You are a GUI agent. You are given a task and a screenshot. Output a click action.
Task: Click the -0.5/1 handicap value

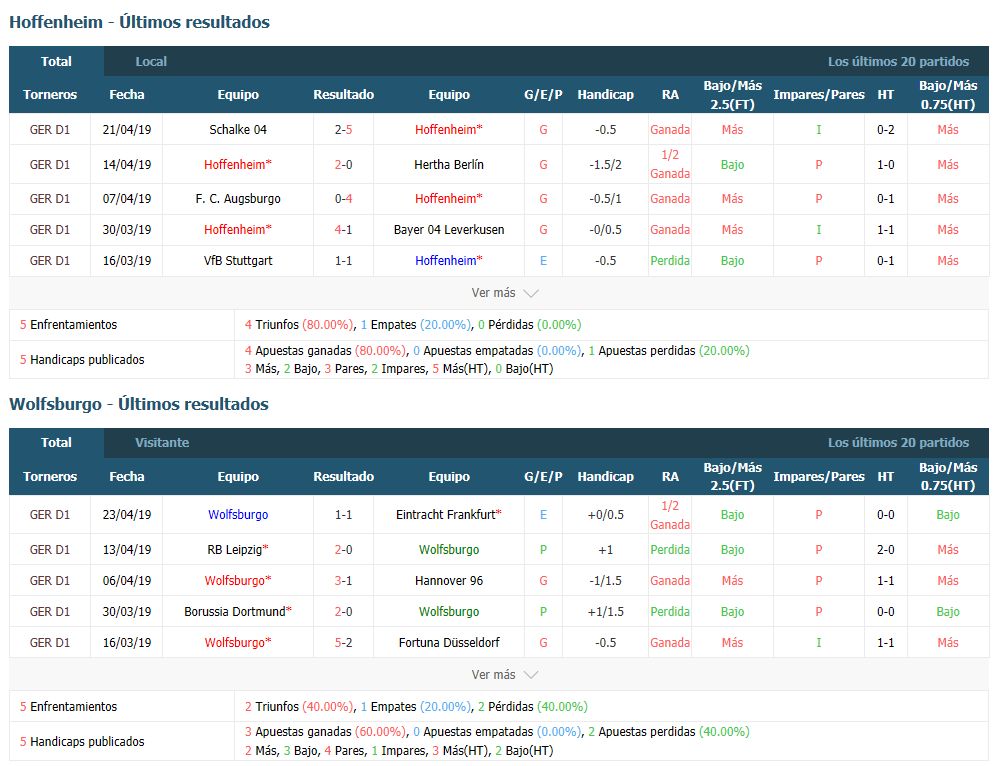[x=605, y=199]
